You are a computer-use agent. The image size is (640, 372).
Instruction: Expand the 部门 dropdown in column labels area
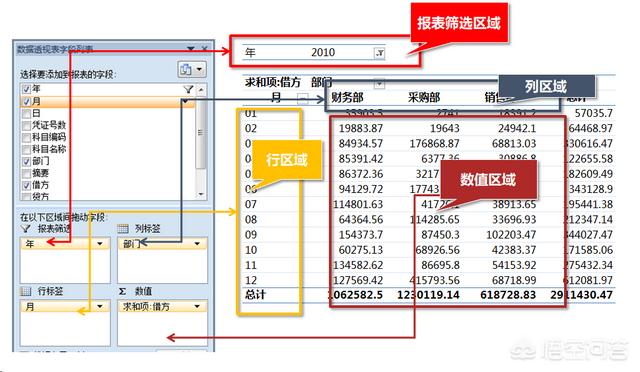coord(197,244)
